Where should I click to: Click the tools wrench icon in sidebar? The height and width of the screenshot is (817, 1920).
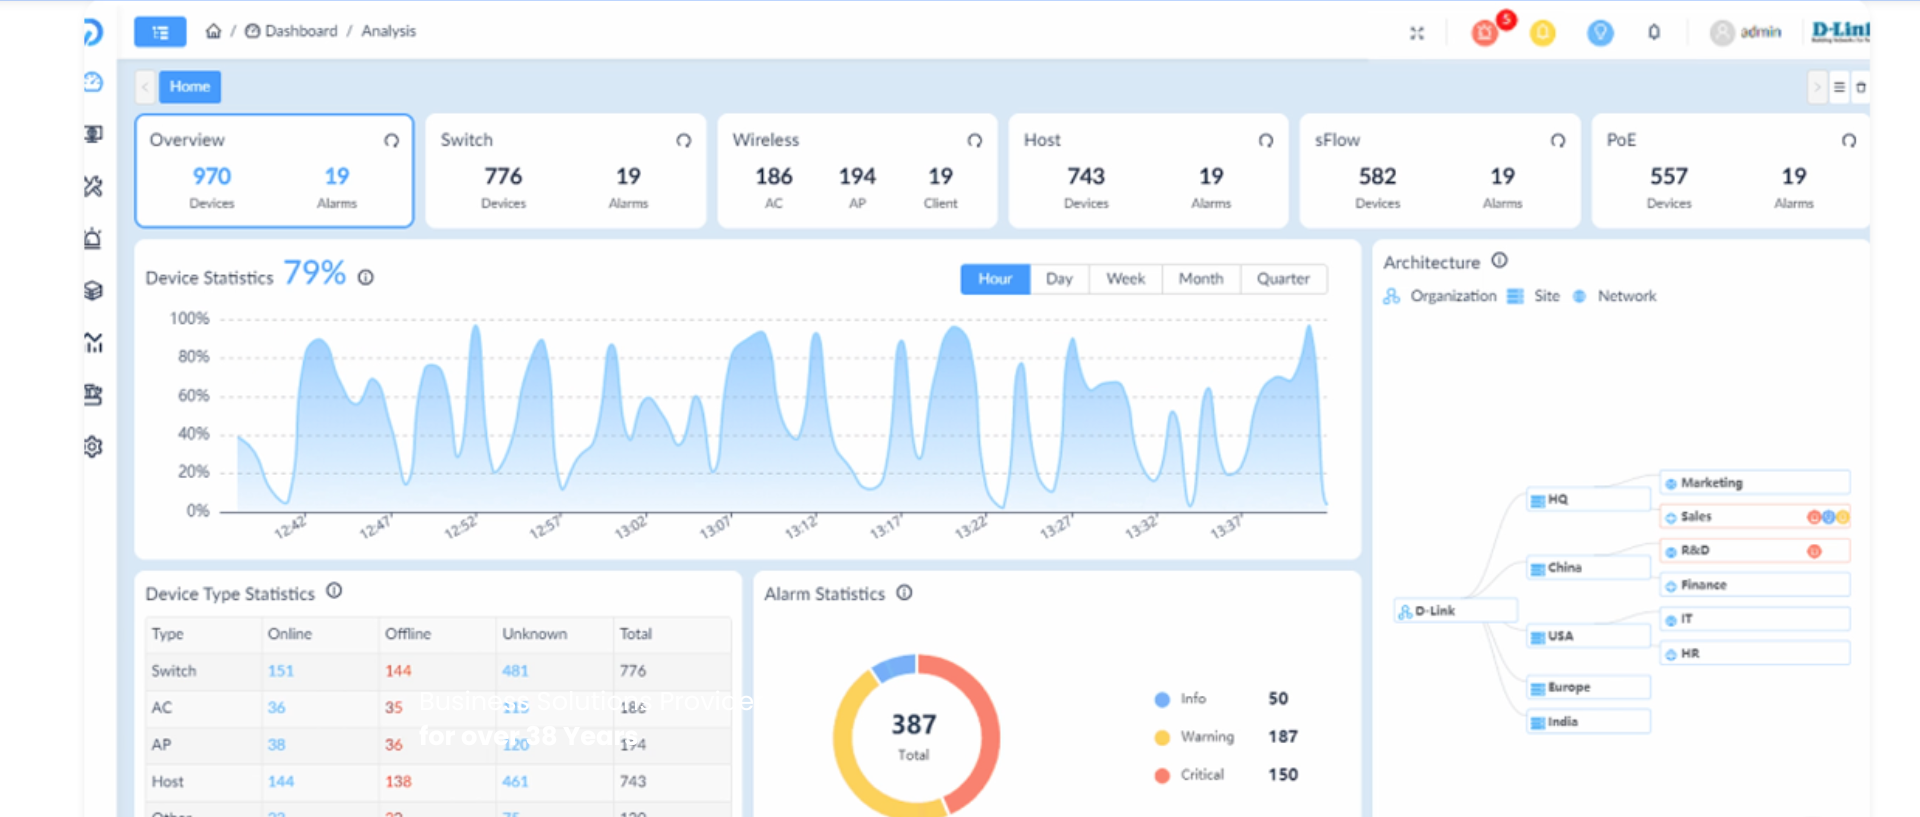93,186
